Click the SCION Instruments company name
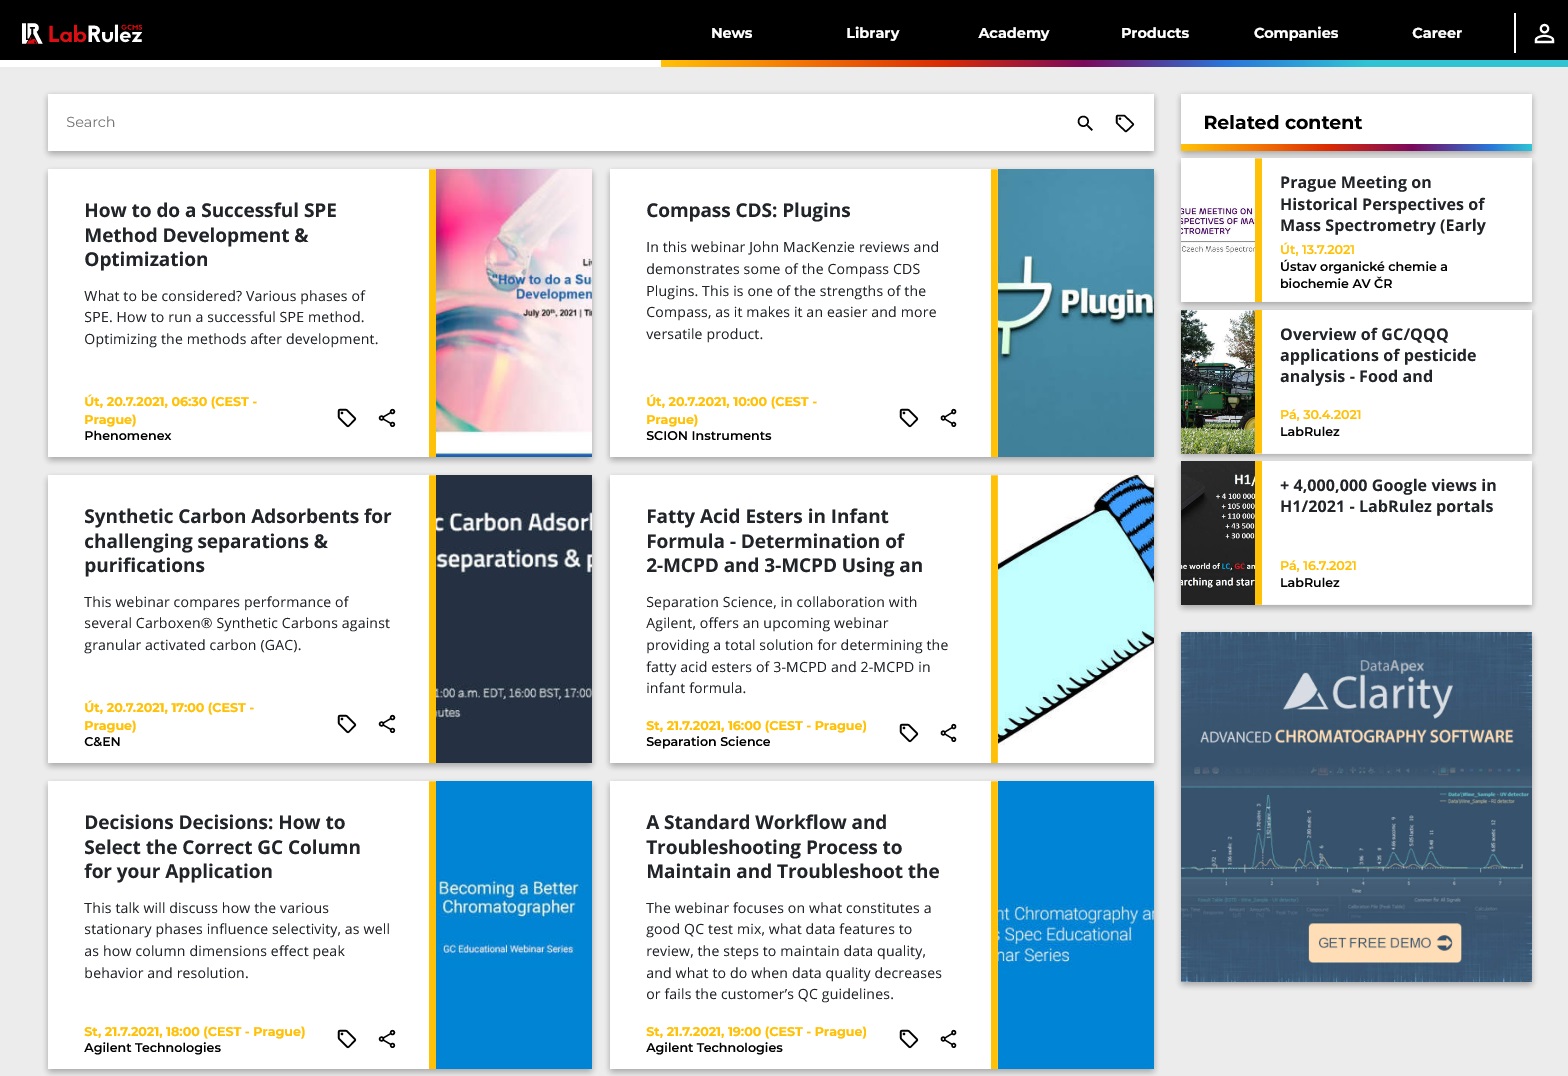The image size is (1568, 1076). point(709,436)
